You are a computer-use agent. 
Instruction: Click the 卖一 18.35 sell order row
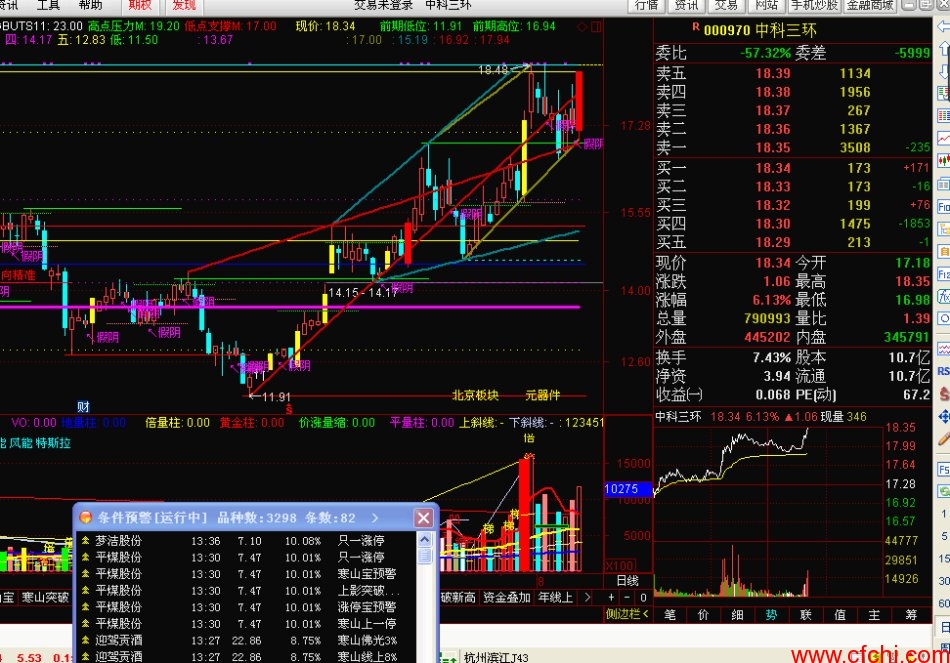pyautogui.click(x=792, y=147)
